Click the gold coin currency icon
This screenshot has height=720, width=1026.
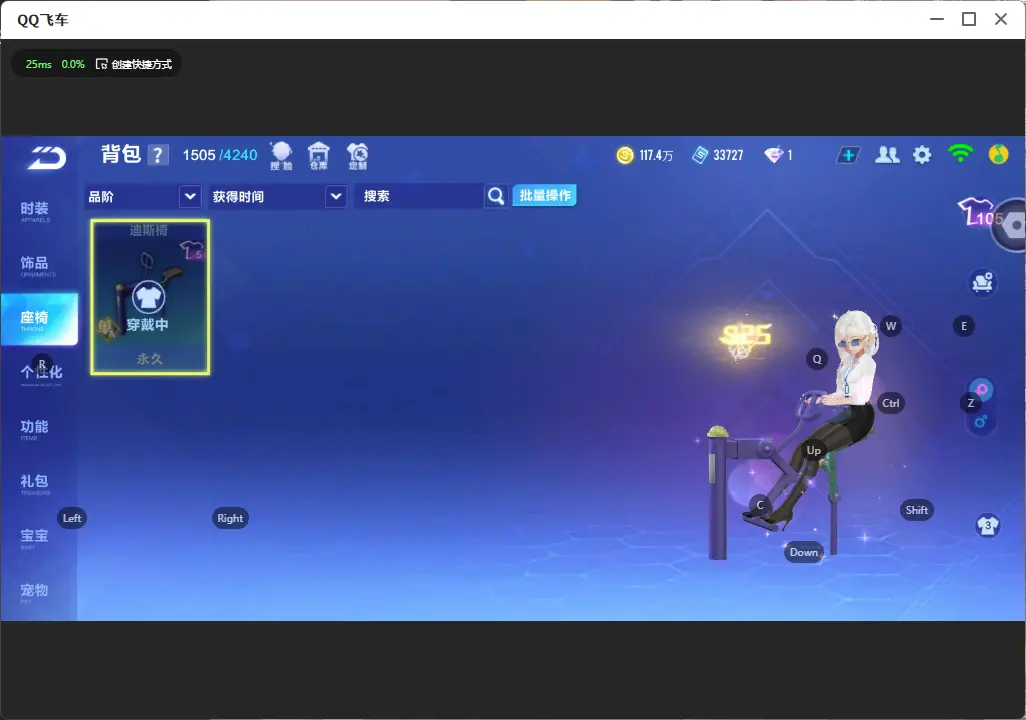(x=625, y=155)
